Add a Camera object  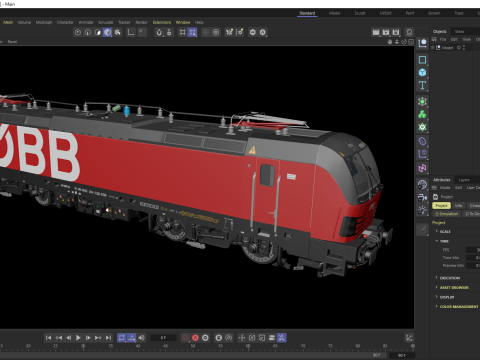coord(422,197)
